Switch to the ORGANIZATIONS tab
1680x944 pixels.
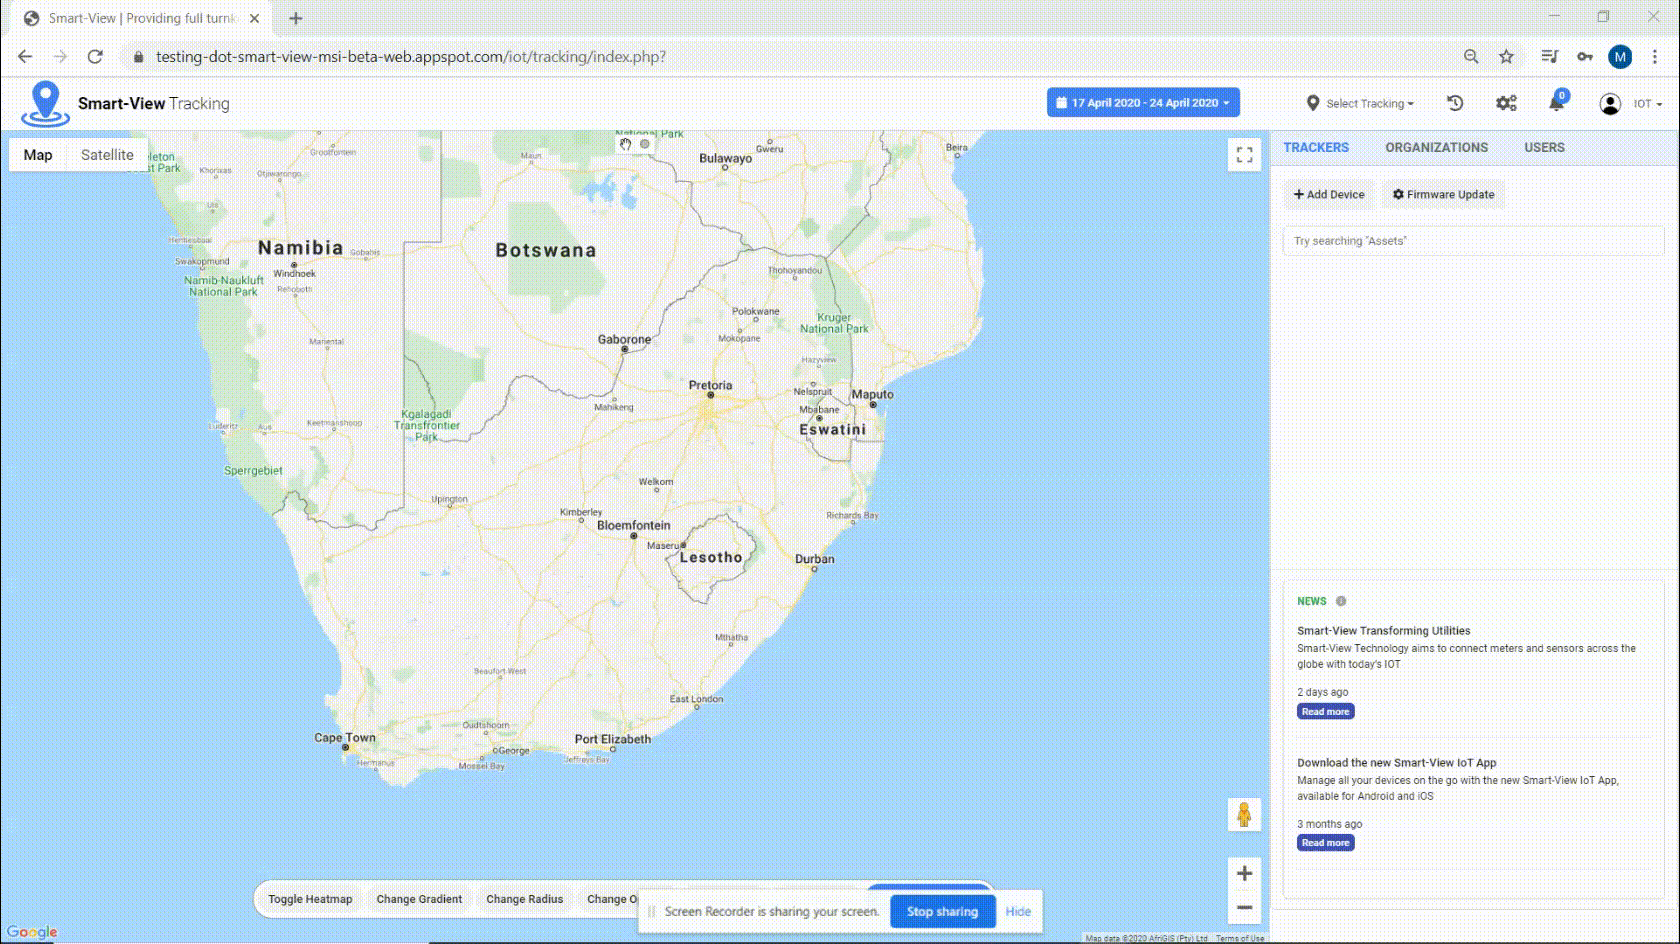1436,147
